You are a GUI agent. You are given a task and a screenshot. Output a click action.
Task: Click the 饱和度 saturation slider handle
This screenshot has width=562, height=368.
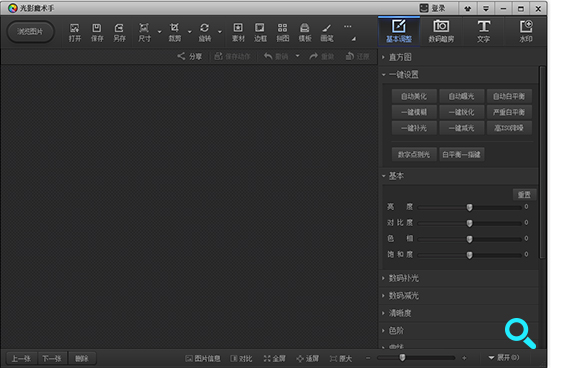point(470,255)
